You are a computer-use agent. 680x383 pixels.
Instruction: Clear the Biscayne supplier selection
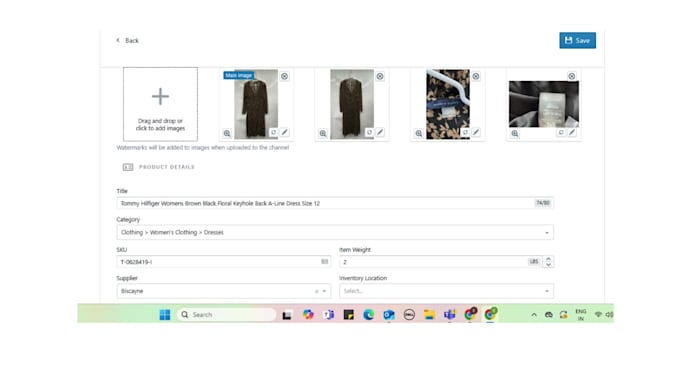[x=316, y=291]
